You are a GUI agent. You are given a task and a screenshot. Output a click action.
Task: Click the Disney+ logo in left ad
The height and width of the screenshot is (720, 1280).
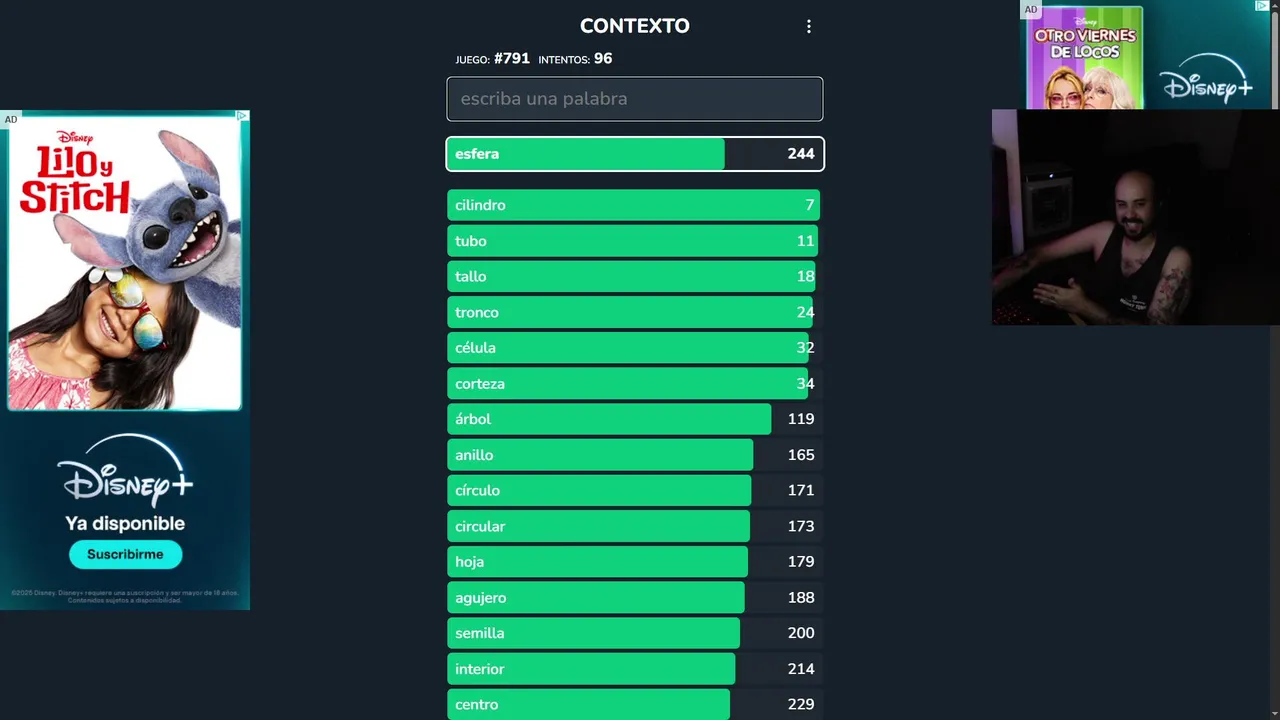(125, 472)
